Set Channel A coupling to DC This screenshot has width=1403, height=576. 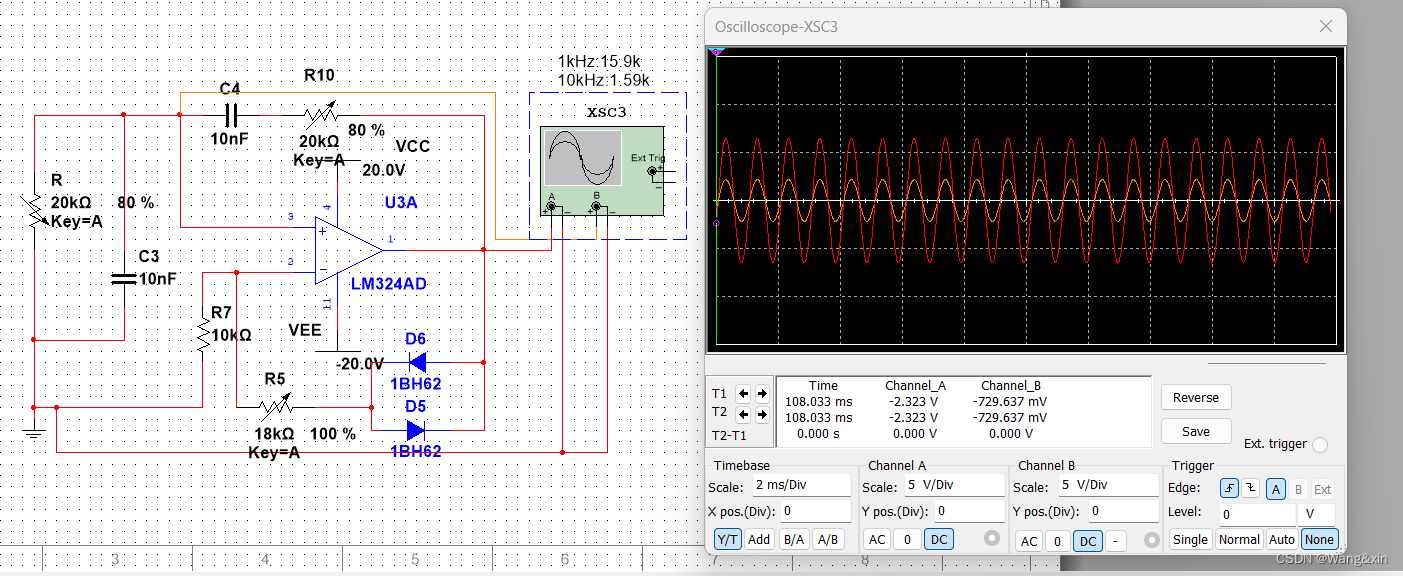point(938,539)
